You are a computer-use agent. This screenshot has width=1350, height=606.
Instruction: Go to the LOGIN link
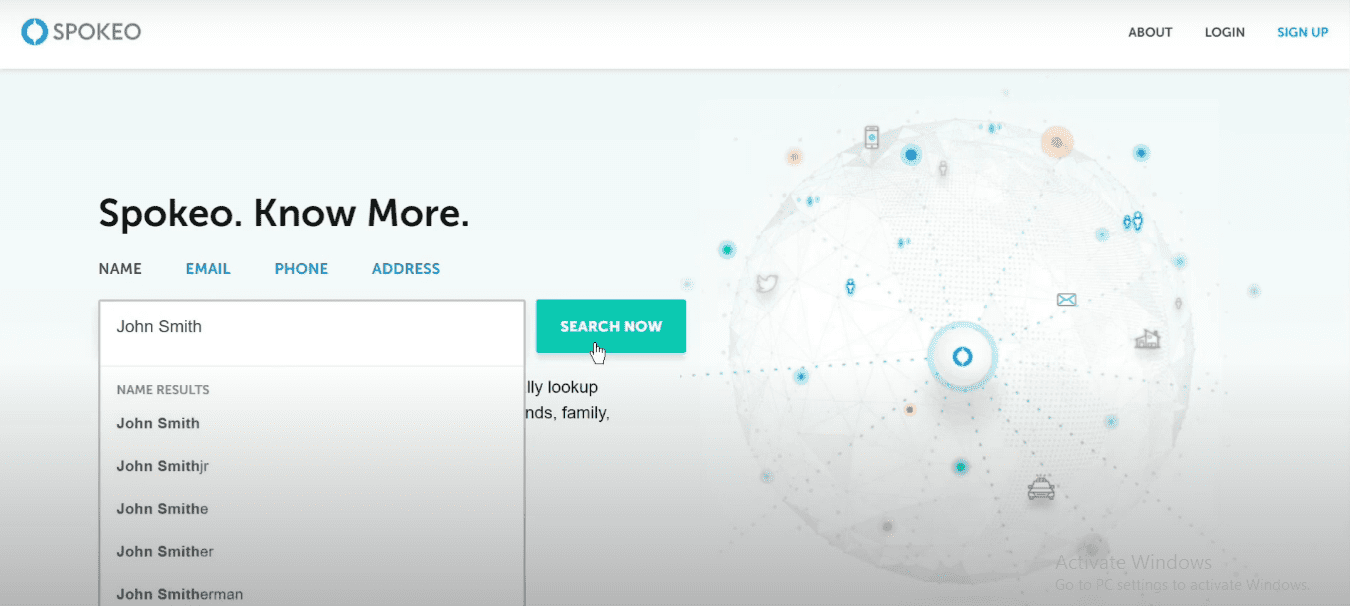click(1224, 32)
